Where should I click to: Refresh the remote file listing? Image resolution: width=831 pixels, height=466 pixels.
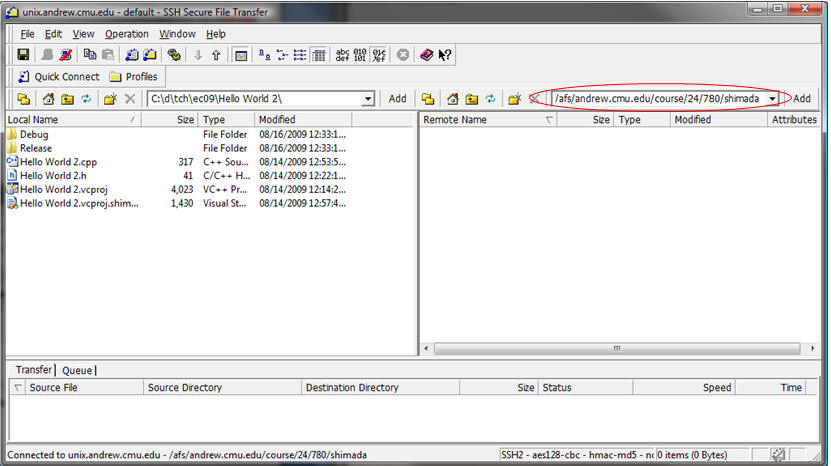tap(491, 99)
